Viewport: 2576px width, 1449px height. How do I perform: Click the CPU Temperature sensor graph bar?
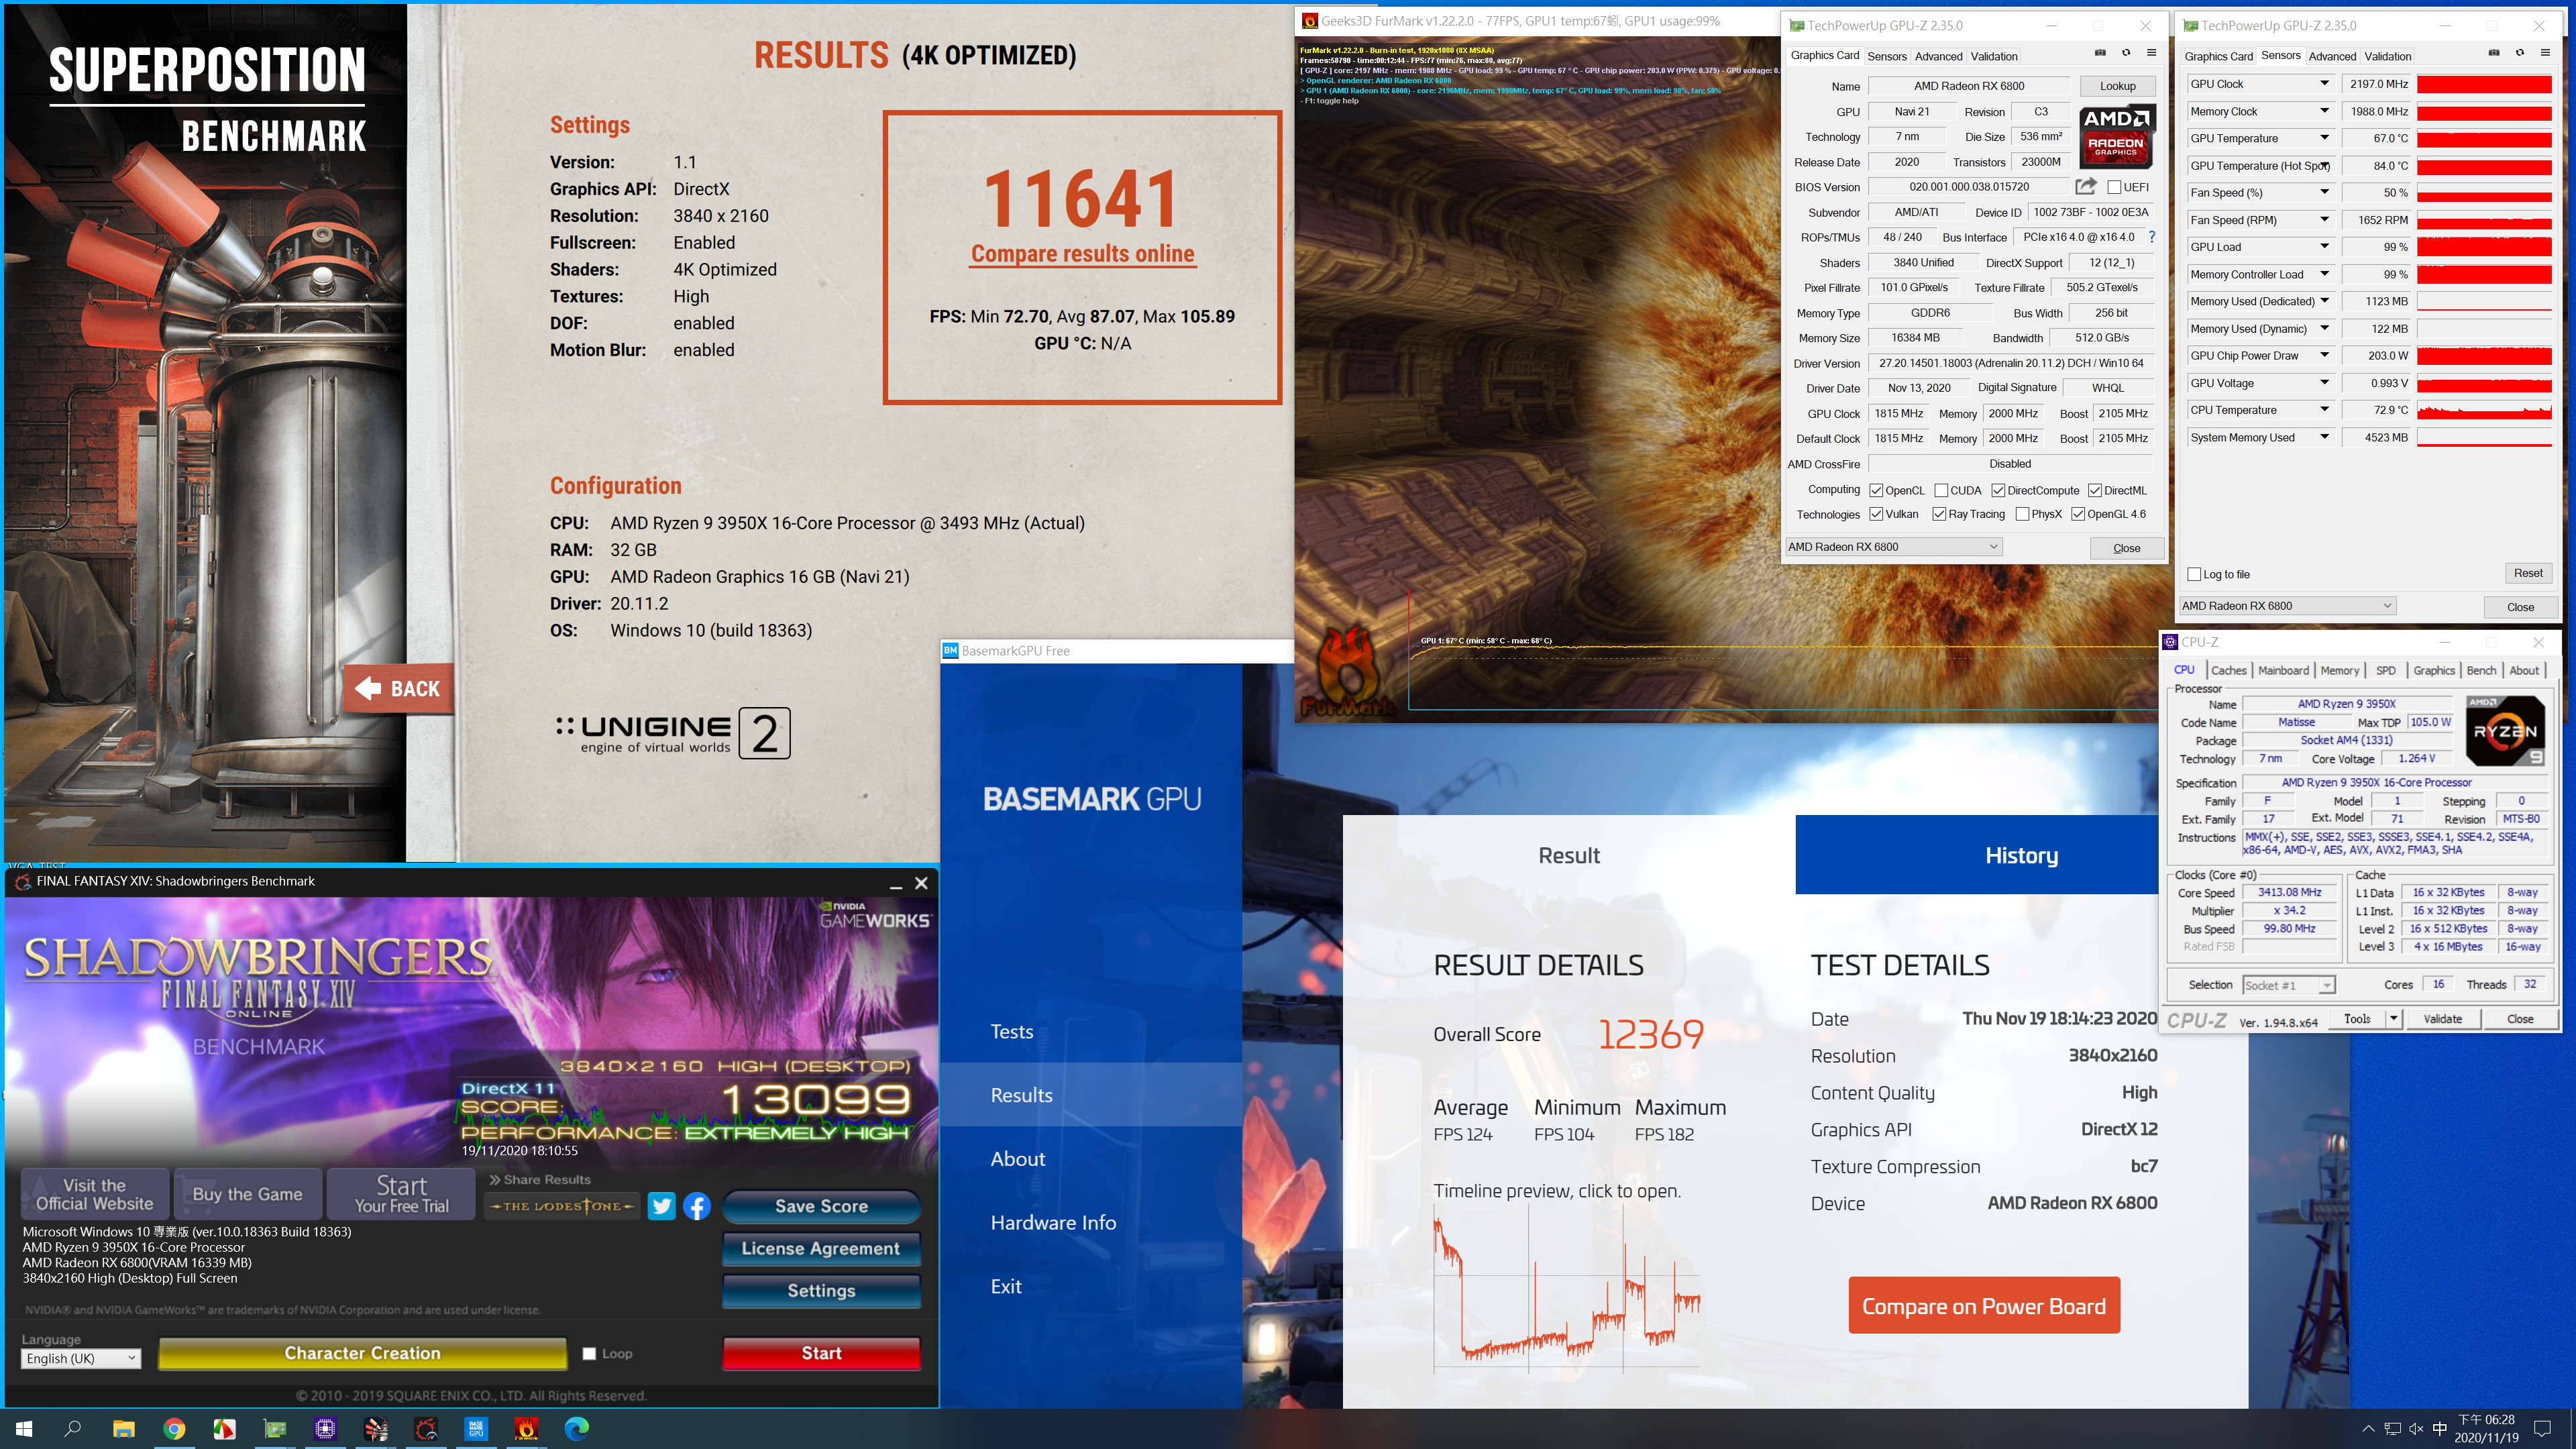(2484, 410)
